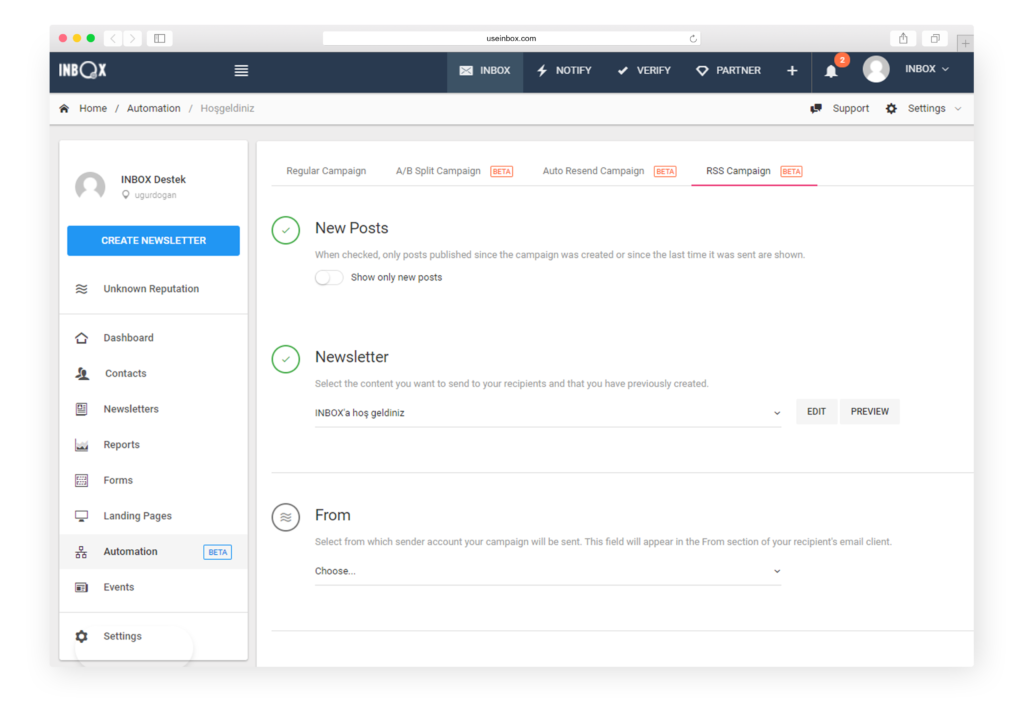
Task: Open Dashboard from the sidebar
Action: click(128, 338)
